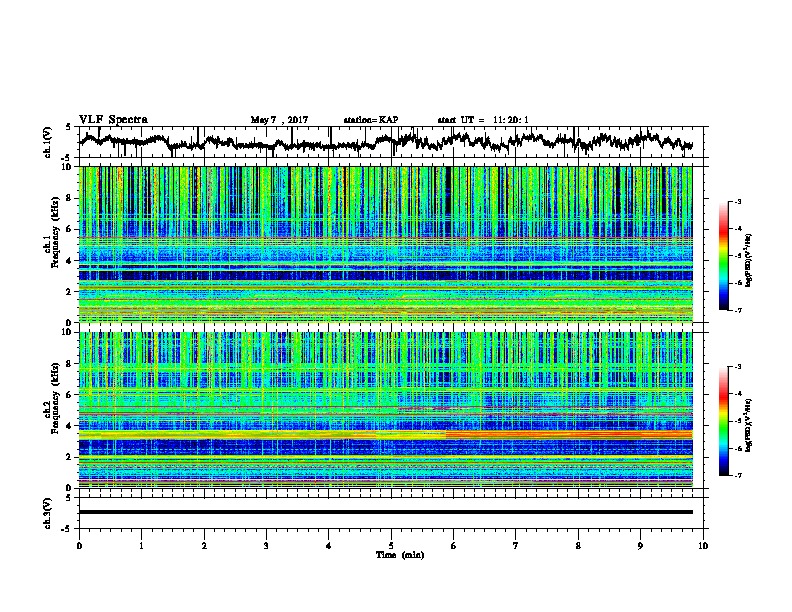The width and height of the screenshot is (792, 612).
Task: Click the ch.2 PSD color scale bar
Action: coord(723,421)
